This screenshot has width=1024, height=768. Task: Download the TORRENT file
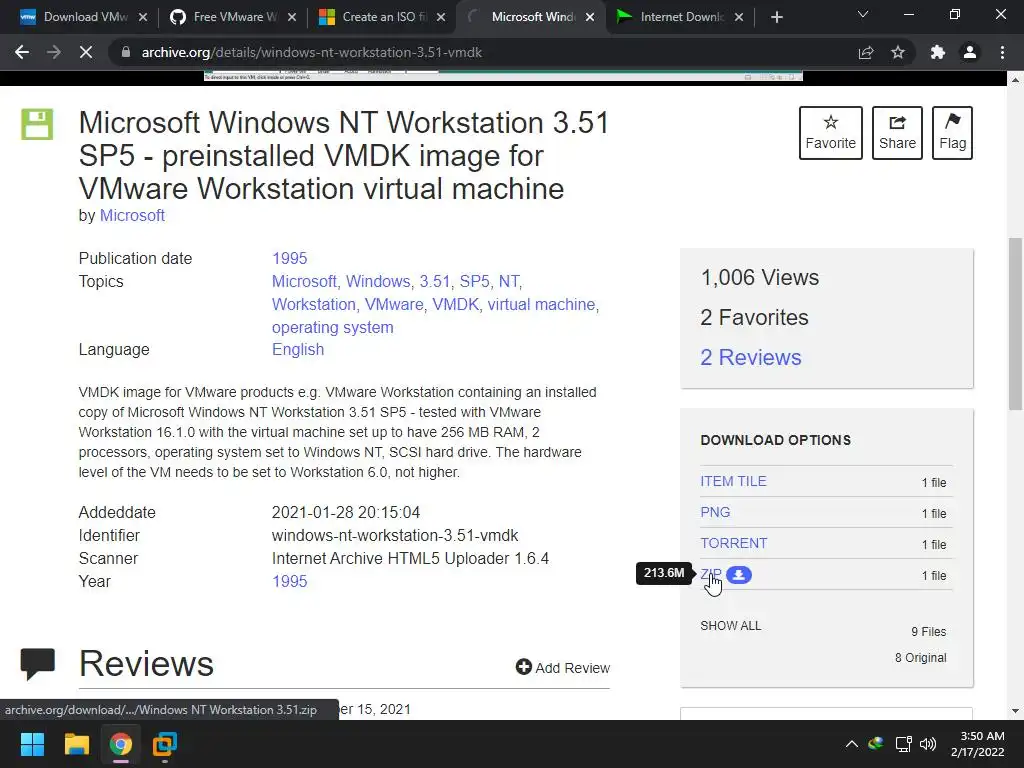pyautogui.click(x=733, y=543)
